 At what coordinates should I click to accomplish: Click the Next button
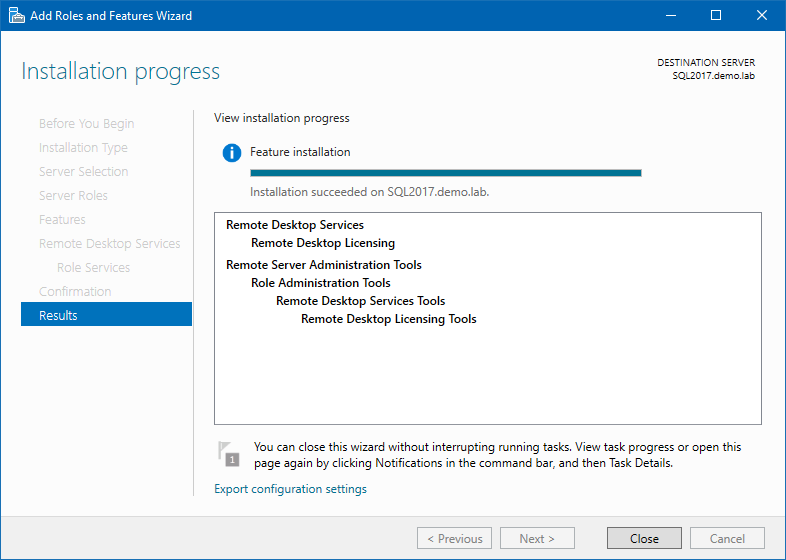pos(537,538)
